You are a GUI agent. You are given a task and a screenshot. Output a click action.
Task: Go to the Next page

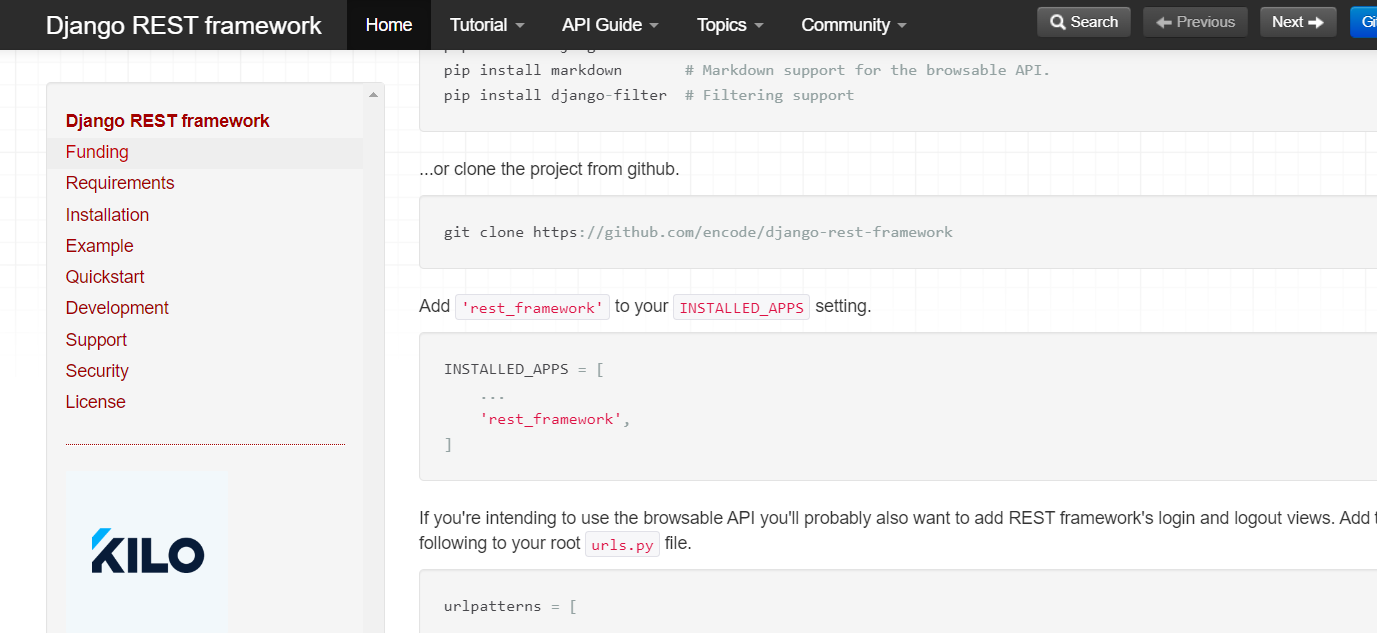[1298, 22]
